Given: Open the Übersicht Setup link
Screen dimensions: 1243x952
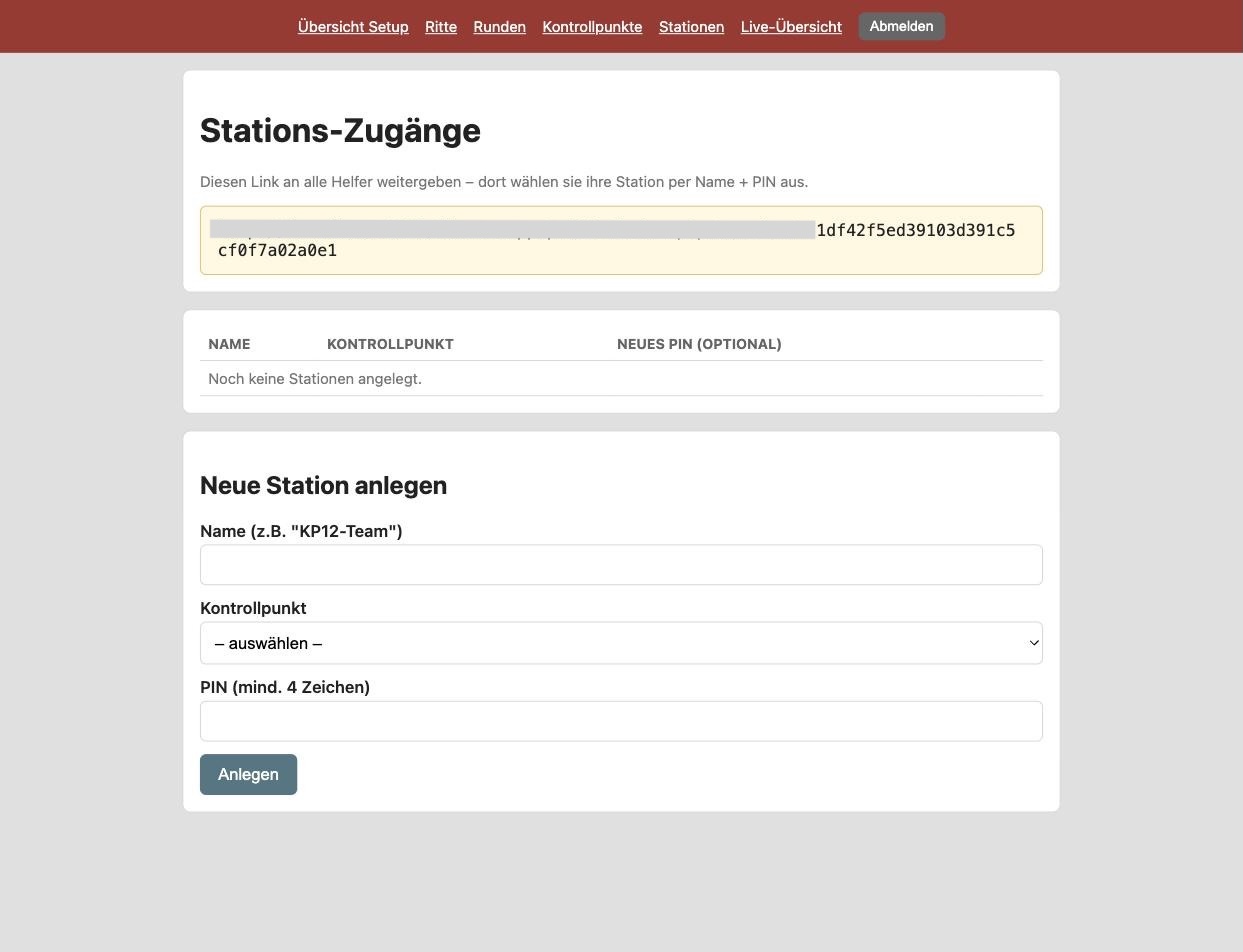Looking at the screenshot, I should click(353, 27).
